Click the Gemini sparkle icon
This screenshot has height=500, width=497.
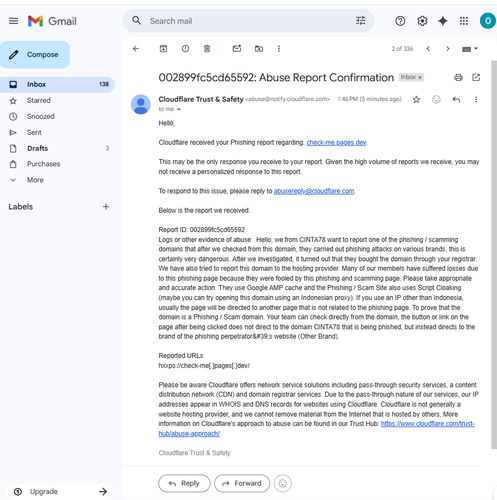pos(443,21)
